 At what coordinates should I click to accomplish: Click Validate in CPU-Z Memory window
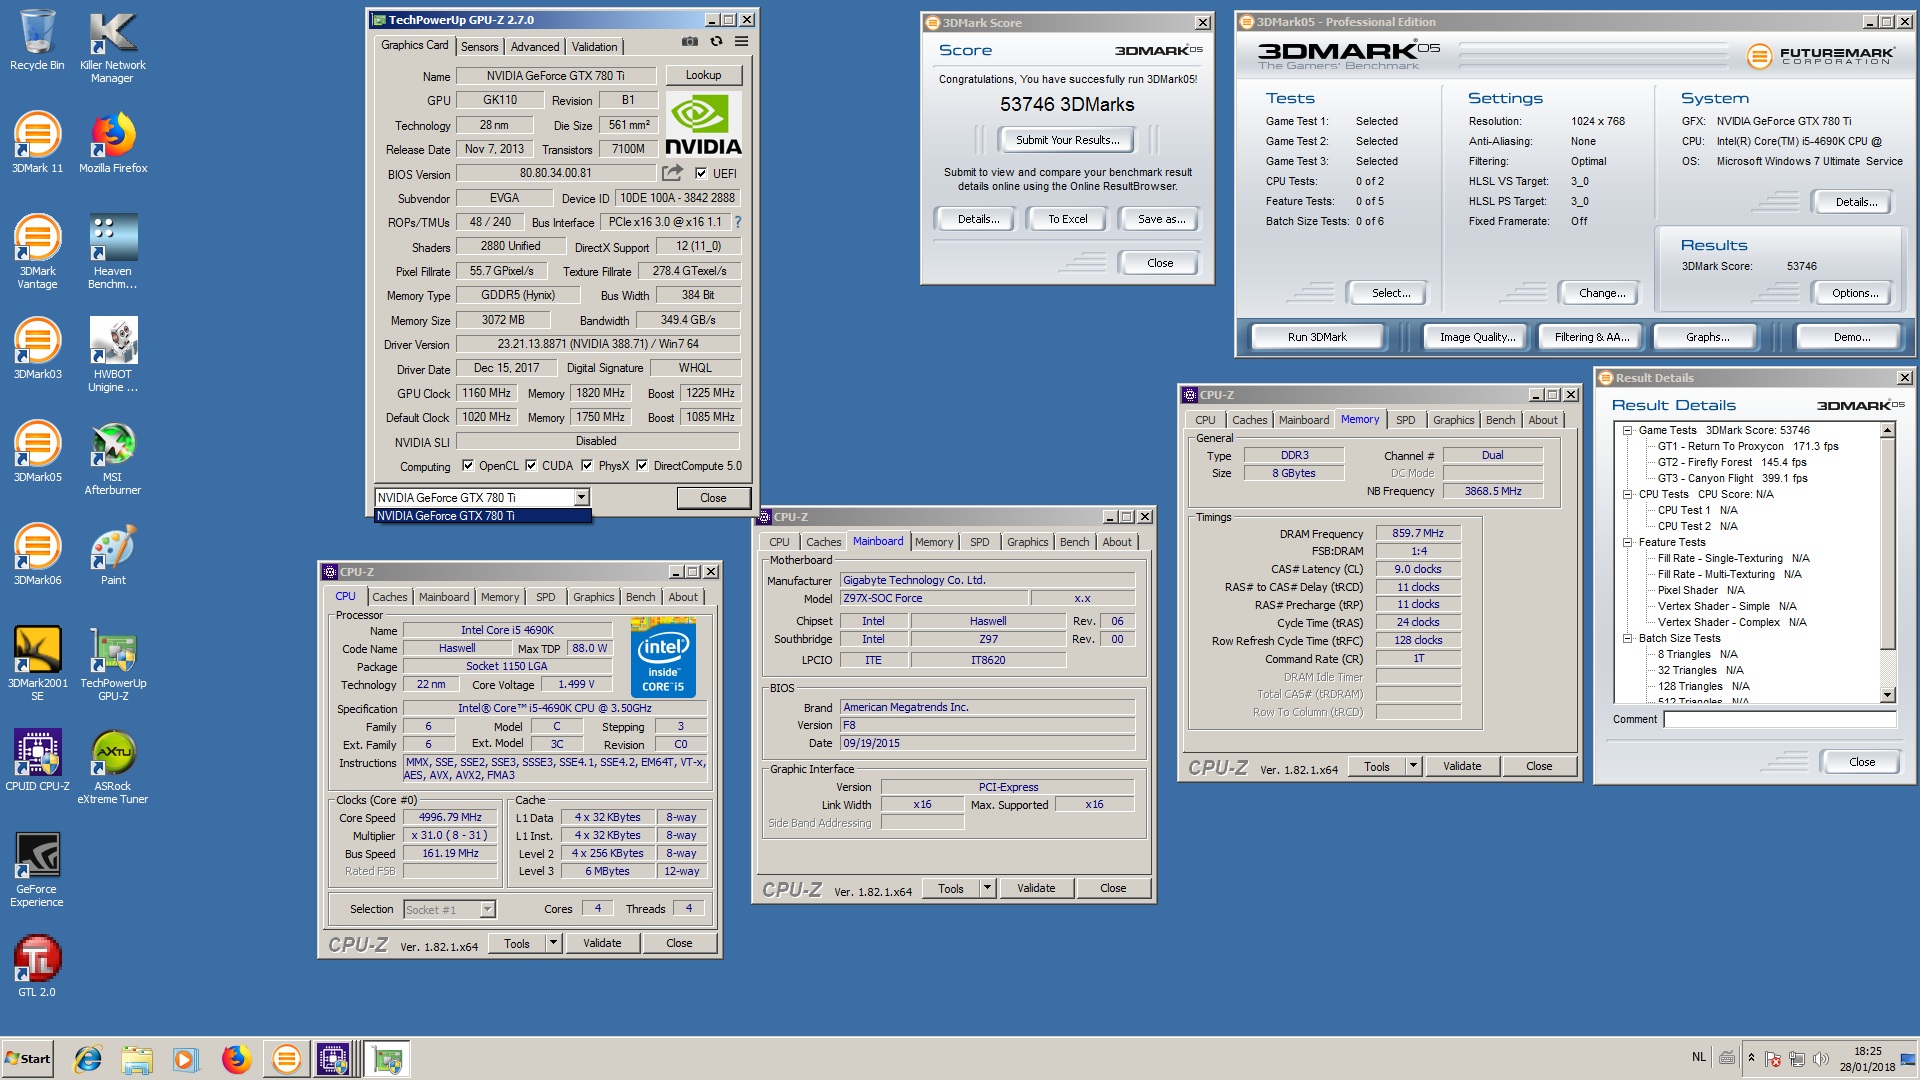1461,766
